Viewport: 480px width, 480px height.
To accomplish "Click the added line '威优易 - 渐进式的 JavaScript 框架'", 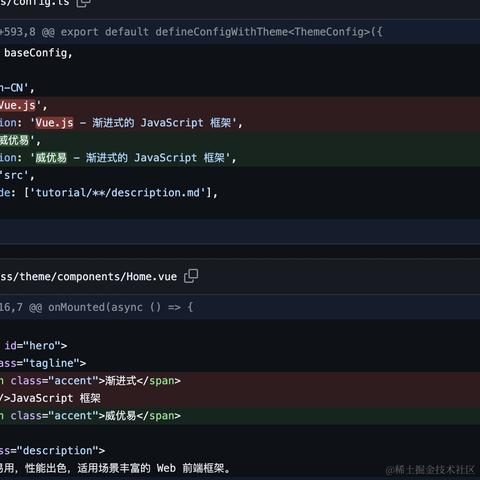I will pos(240,158).
